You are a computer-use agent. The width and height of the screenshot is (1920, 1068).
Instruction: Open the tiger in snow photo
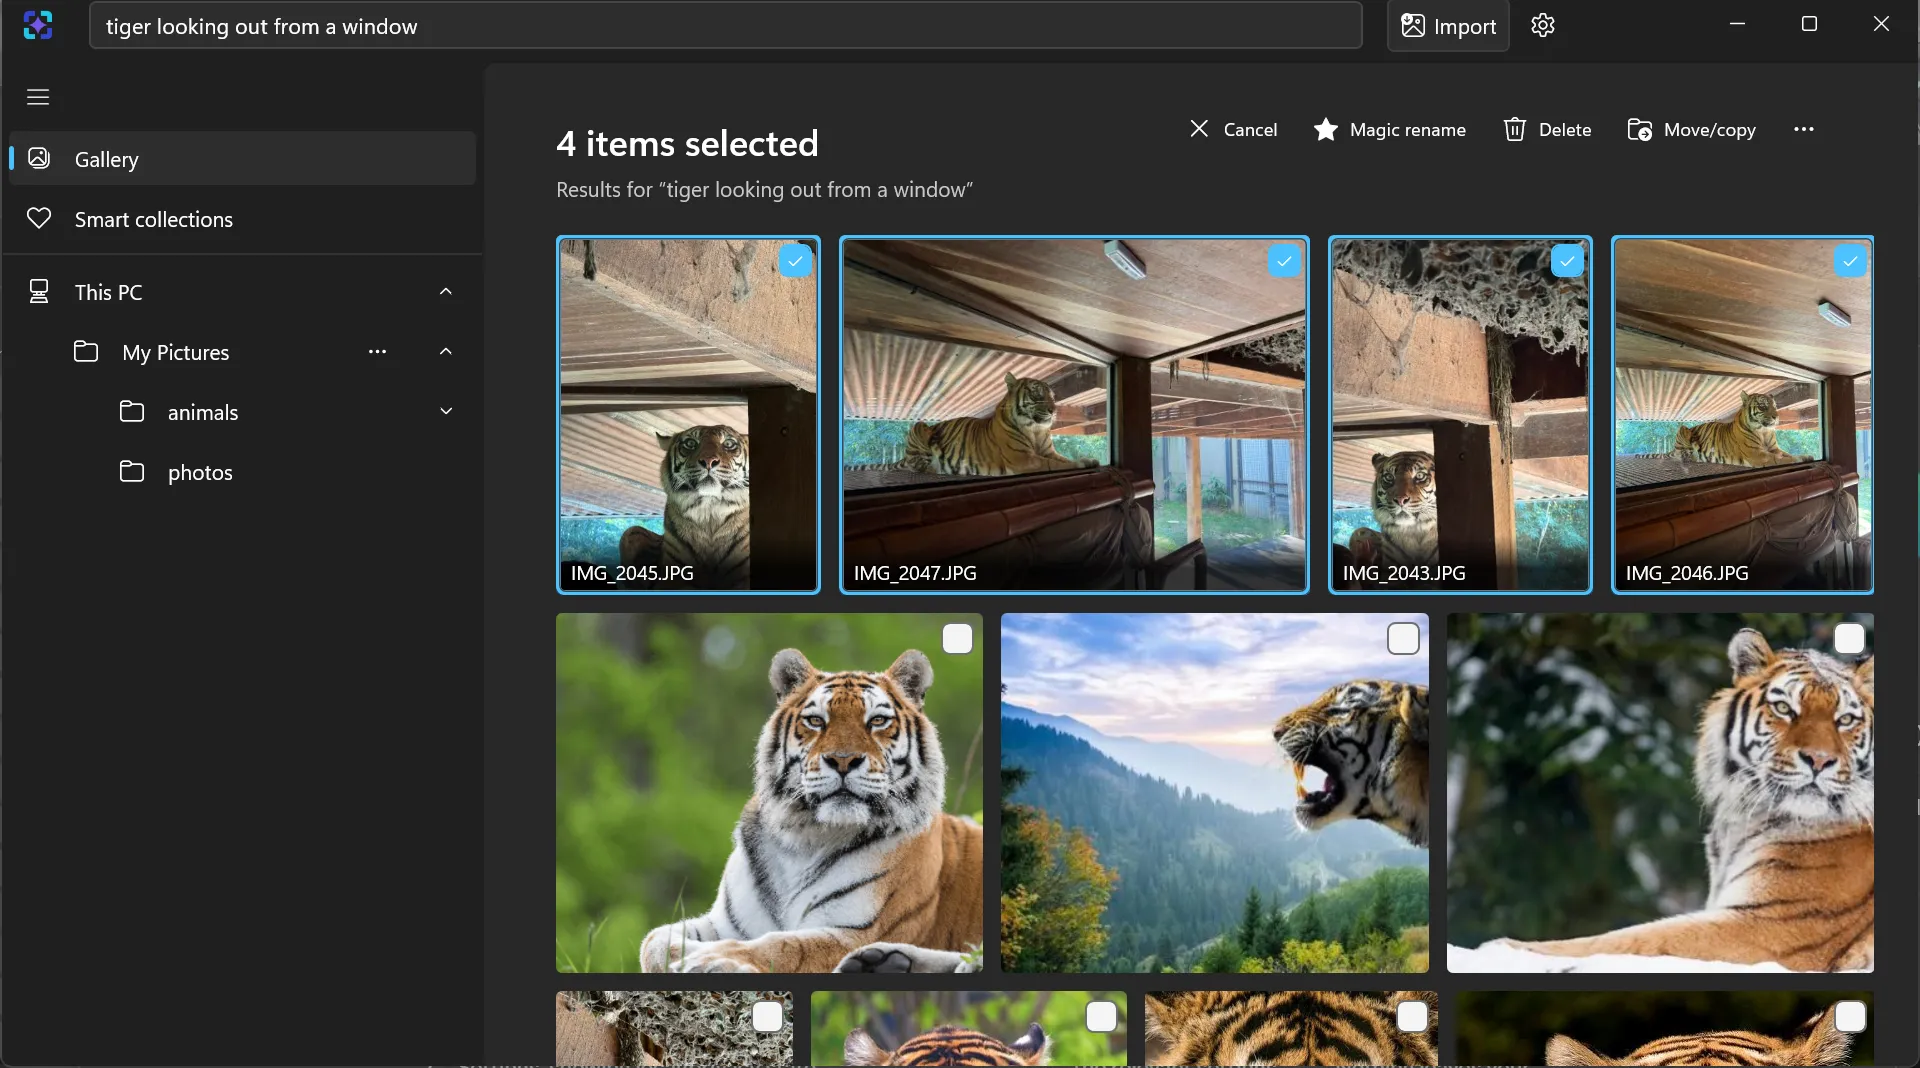(x=1660, y=792)
